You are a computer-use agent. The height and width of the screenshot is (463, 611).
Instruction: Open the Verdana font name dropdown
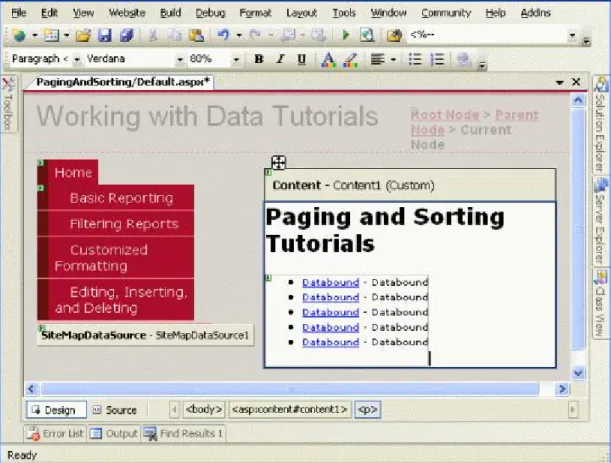click(x=180, y=60)
